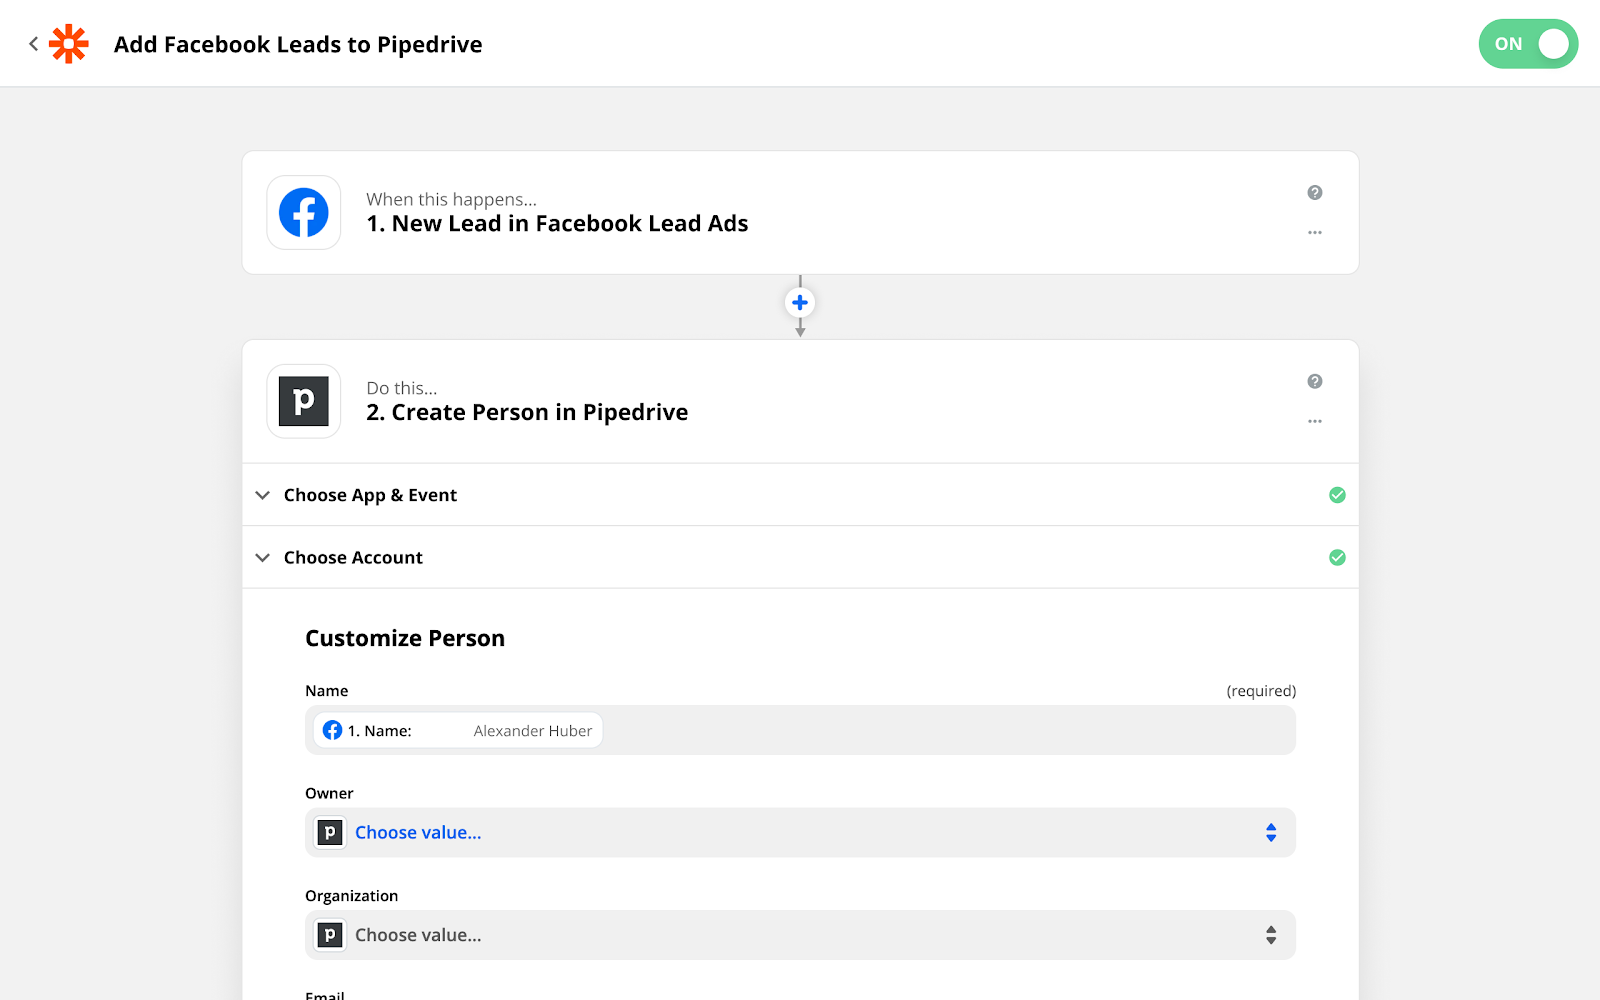Add a step with the plus button

800,302
